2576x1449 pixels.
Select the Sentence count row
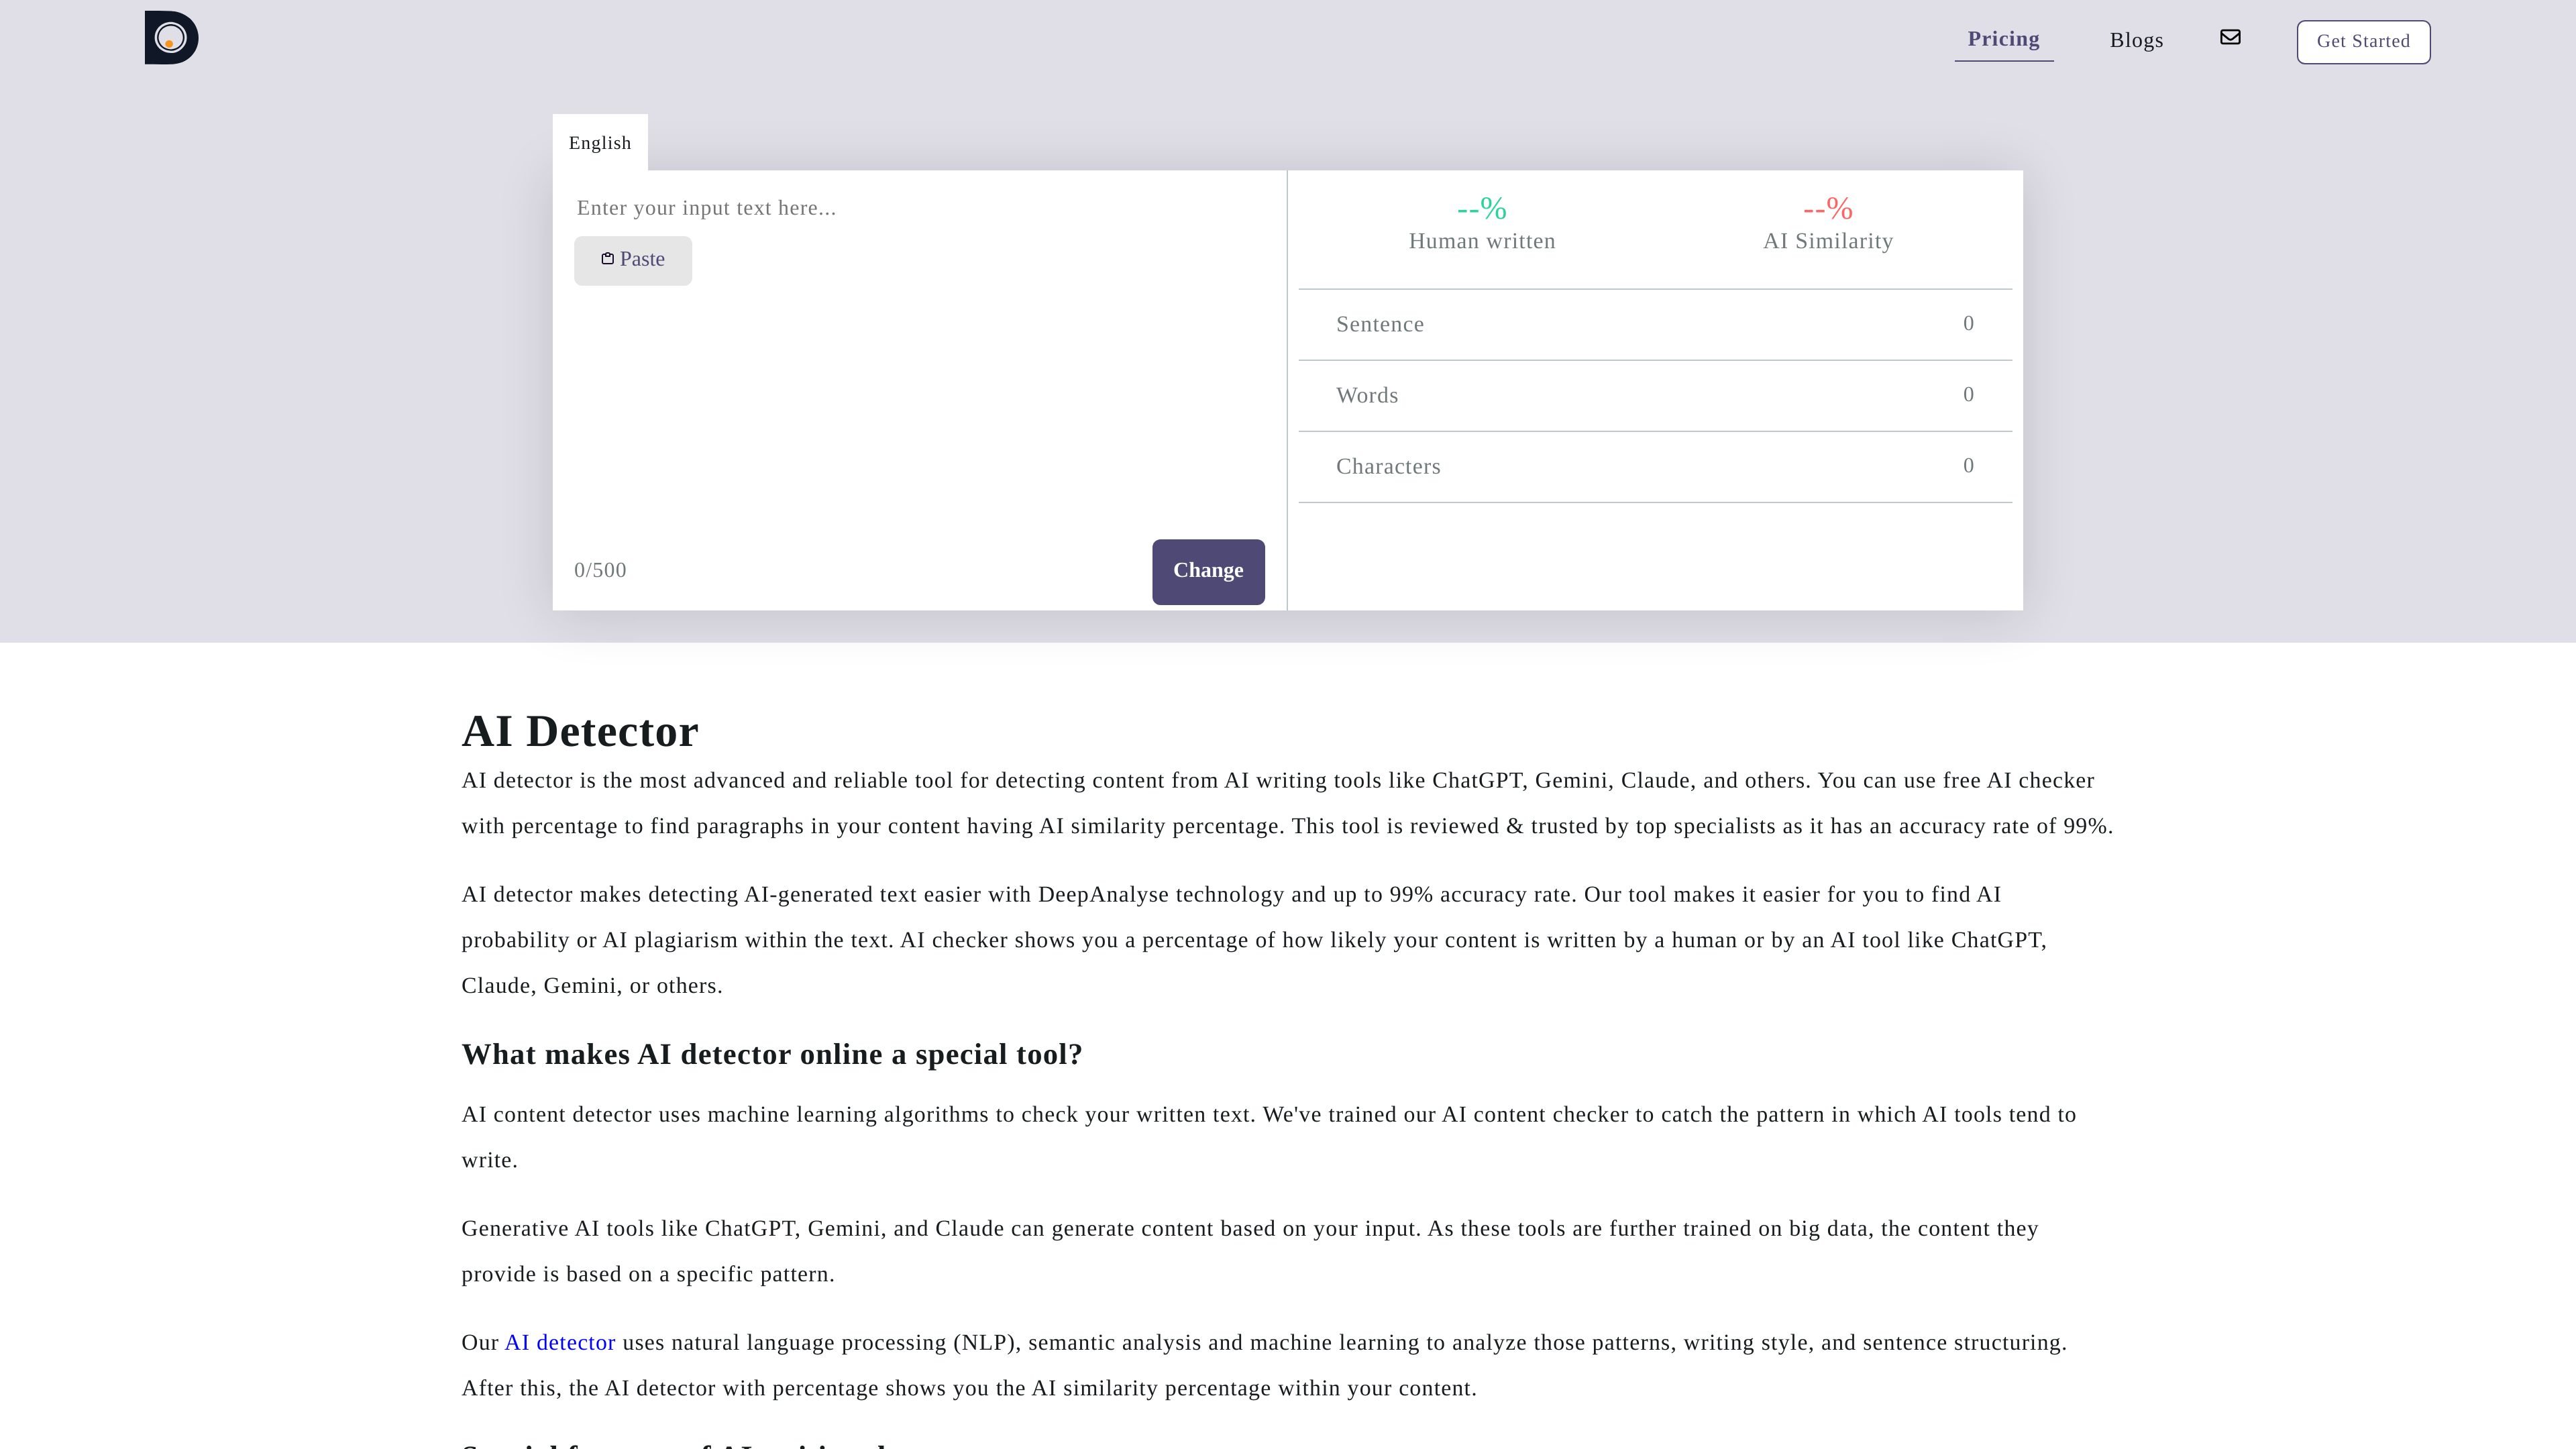point(1654,324)
